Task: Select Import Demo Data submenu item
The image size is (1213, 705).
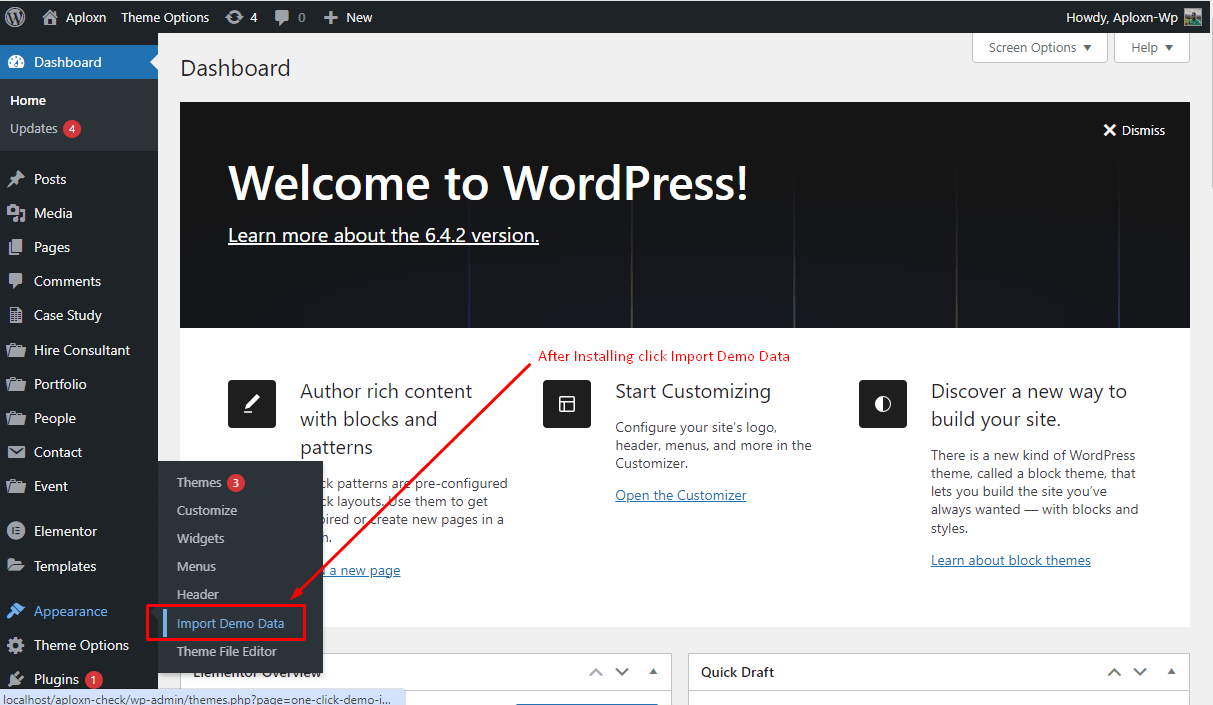Action: pyautogui.click(x=230, y=623)
